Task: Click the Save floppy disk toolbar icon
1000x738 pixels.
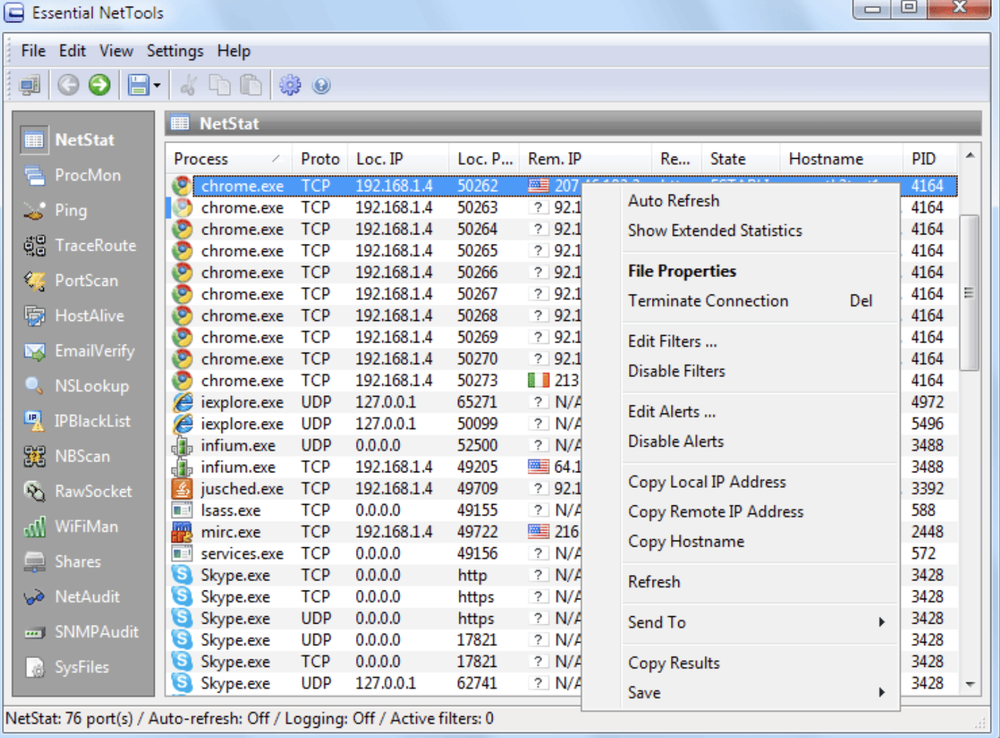Action: click(x=138, y=85)
